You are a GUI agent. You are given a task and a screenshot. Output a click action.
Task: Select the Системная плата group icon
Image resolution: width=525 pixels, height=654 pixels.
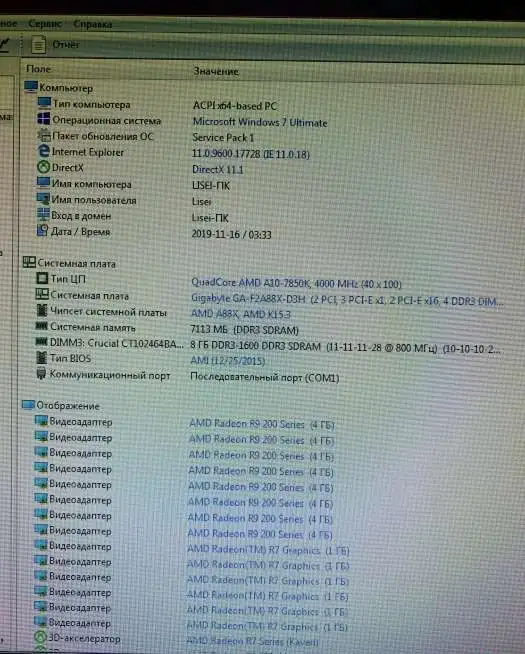[x=29, y=262]
